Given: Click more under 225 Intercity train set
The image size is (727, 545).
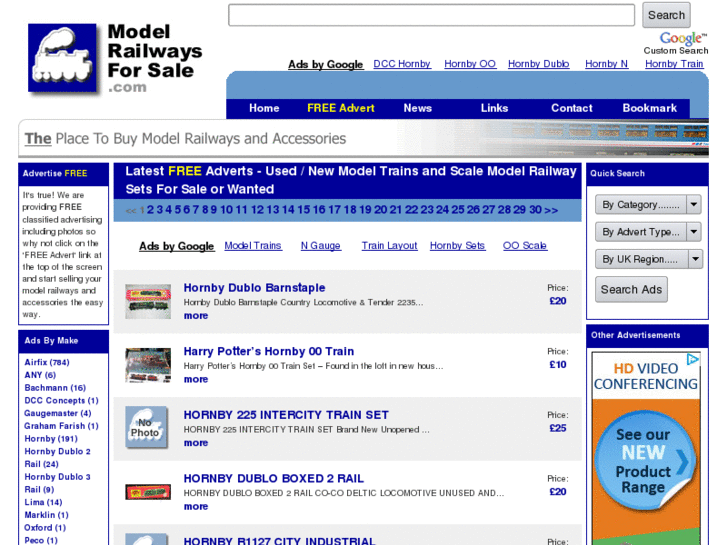Looking at the screenshot, I should (x=196, y=443).
